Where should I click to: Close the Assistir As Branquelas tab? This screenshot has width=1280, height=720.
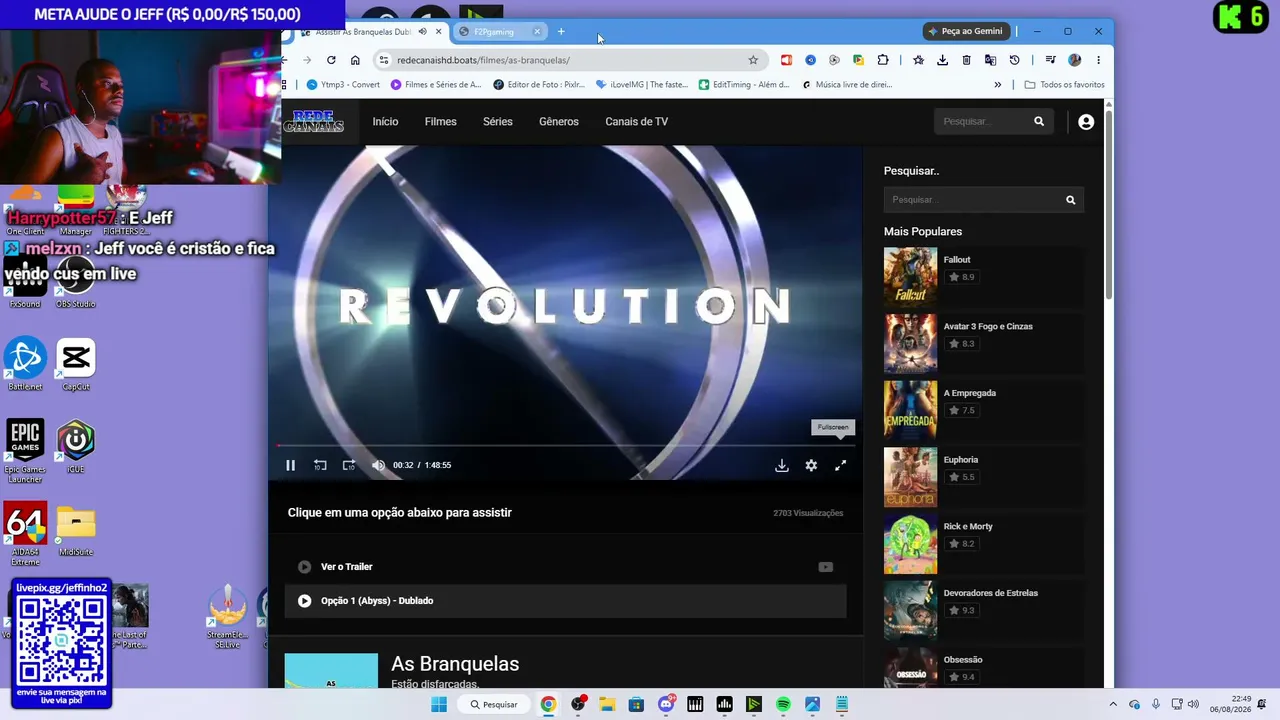pyautogui.click(x=438, y=32)
